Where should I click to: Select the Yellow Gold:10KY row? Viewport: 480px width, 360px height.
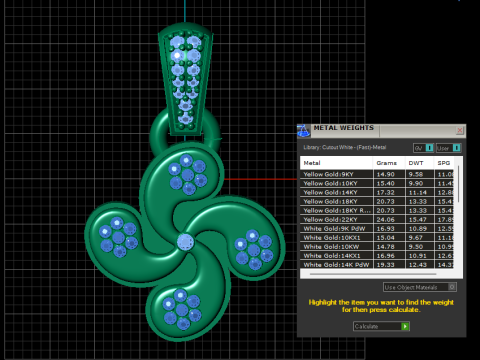[x=377, y=183]
